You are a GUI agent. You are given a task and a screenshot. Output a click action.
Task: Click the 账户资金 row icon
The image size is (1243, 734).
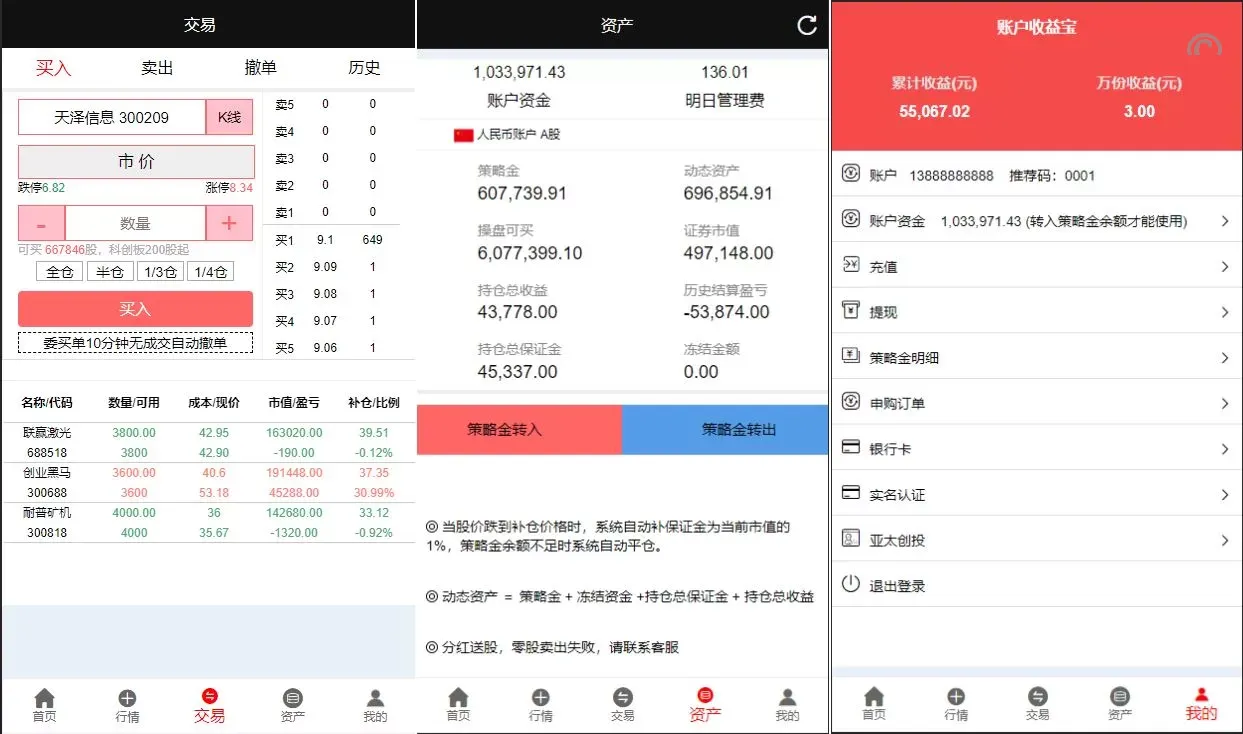[x=851, y=219]
